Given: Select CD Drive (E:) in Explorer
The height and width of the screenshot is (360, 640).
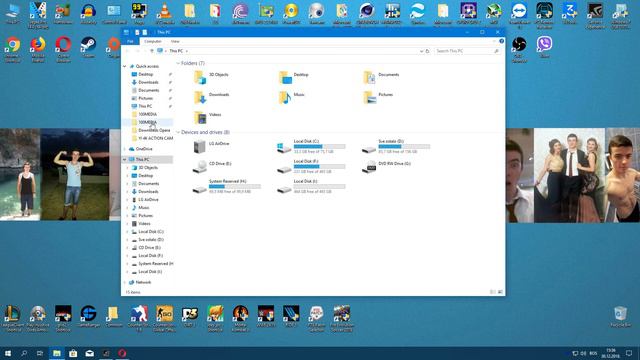Looking at the screenshot, I should pos(212,166).
